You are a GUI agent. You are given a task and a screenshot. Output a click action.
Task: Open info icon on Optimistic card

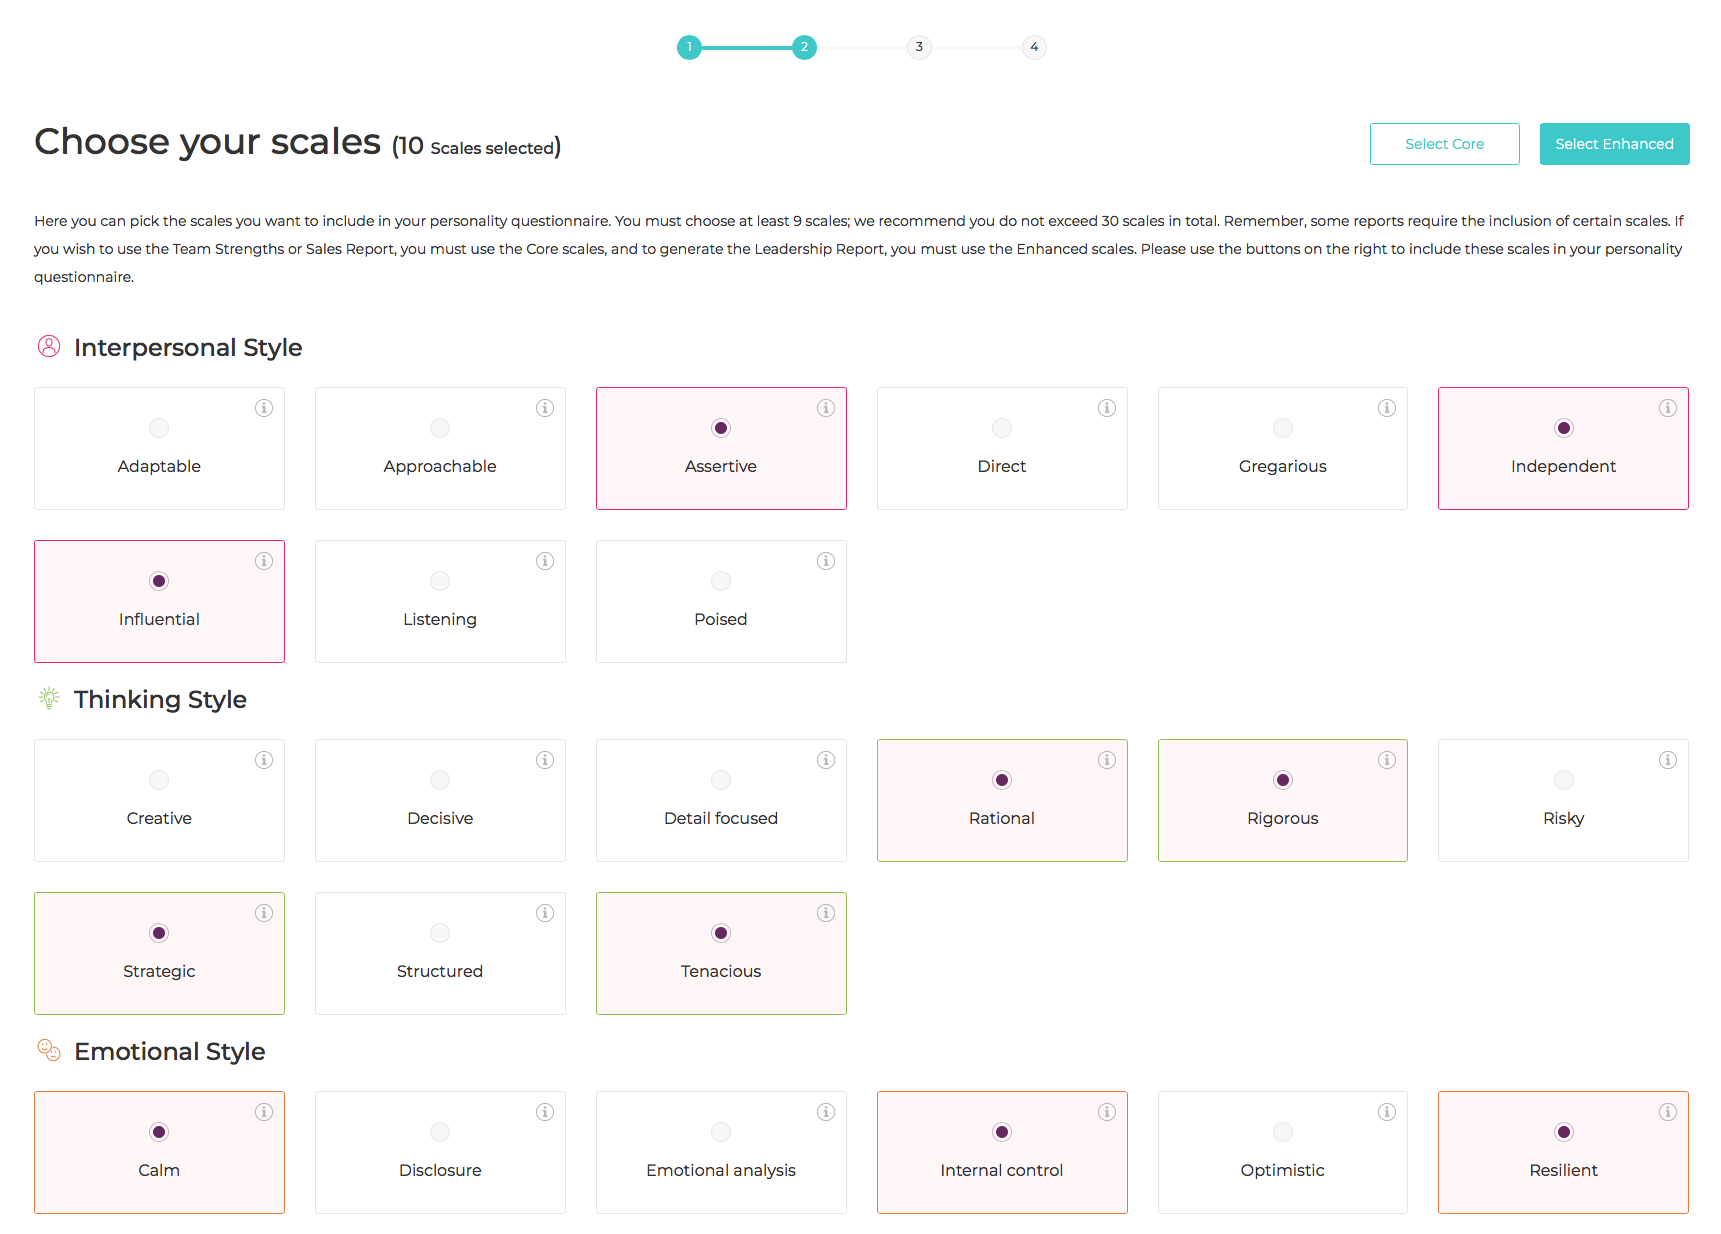[1387, 1112]
